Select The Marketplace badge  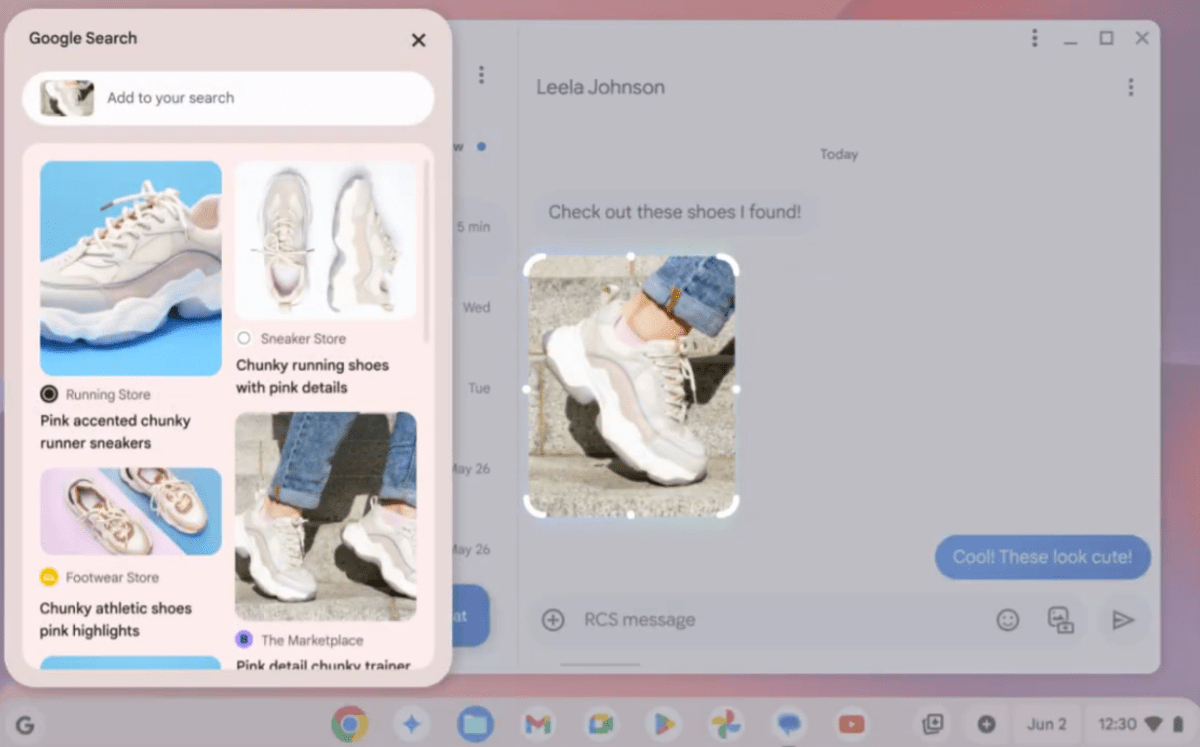[243, 639]
